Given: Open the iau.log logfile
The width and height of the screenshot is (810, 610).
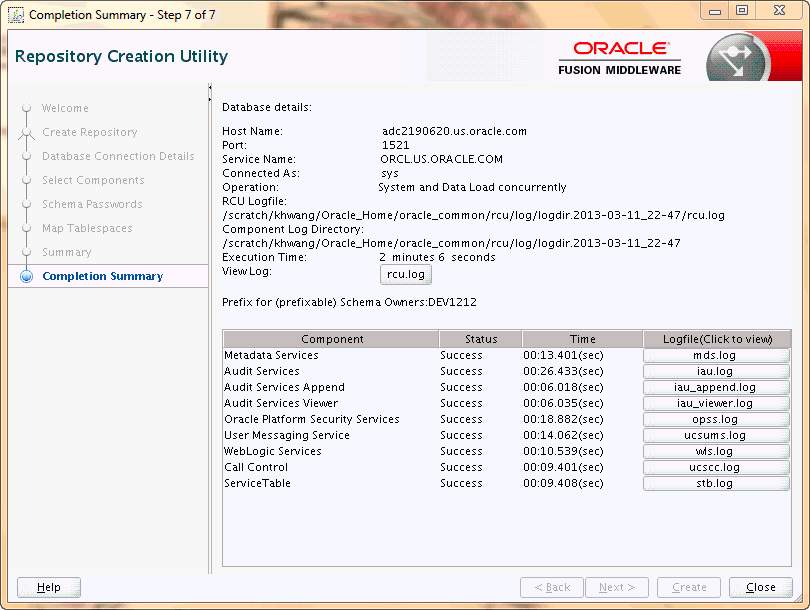Looking at the screenshot, I should [716, 371].
